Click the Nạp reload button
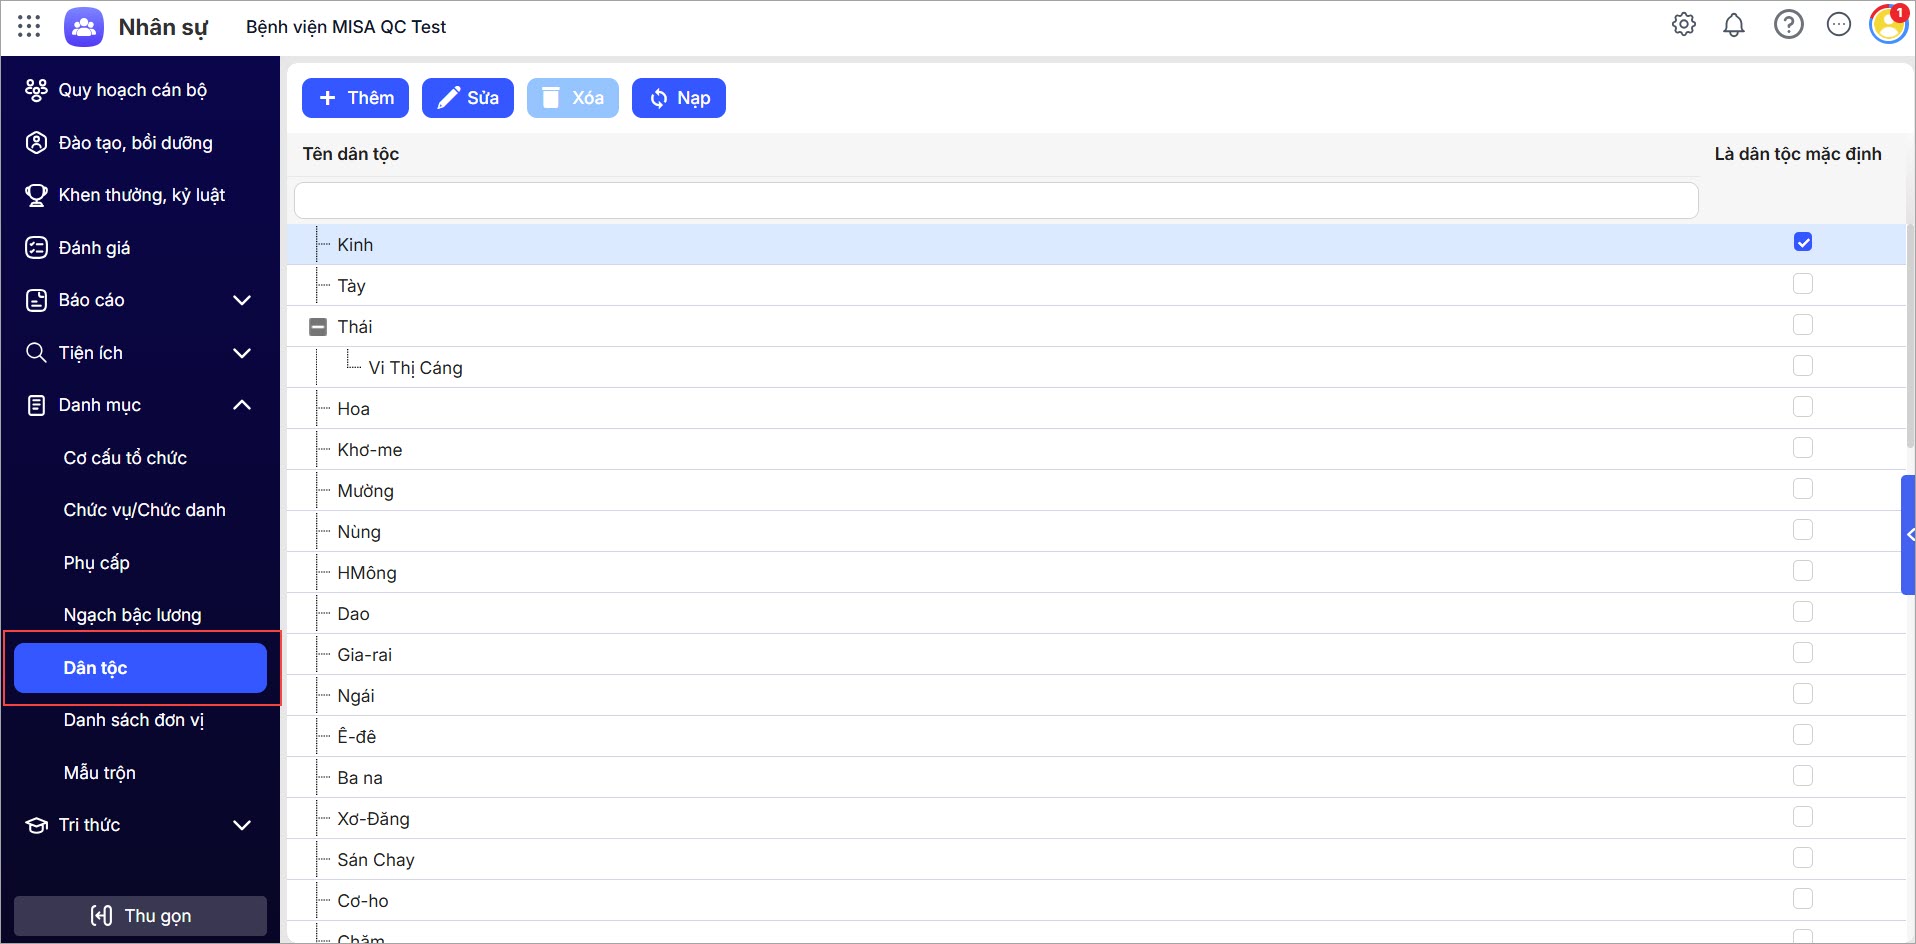 (x=679, y=98)
